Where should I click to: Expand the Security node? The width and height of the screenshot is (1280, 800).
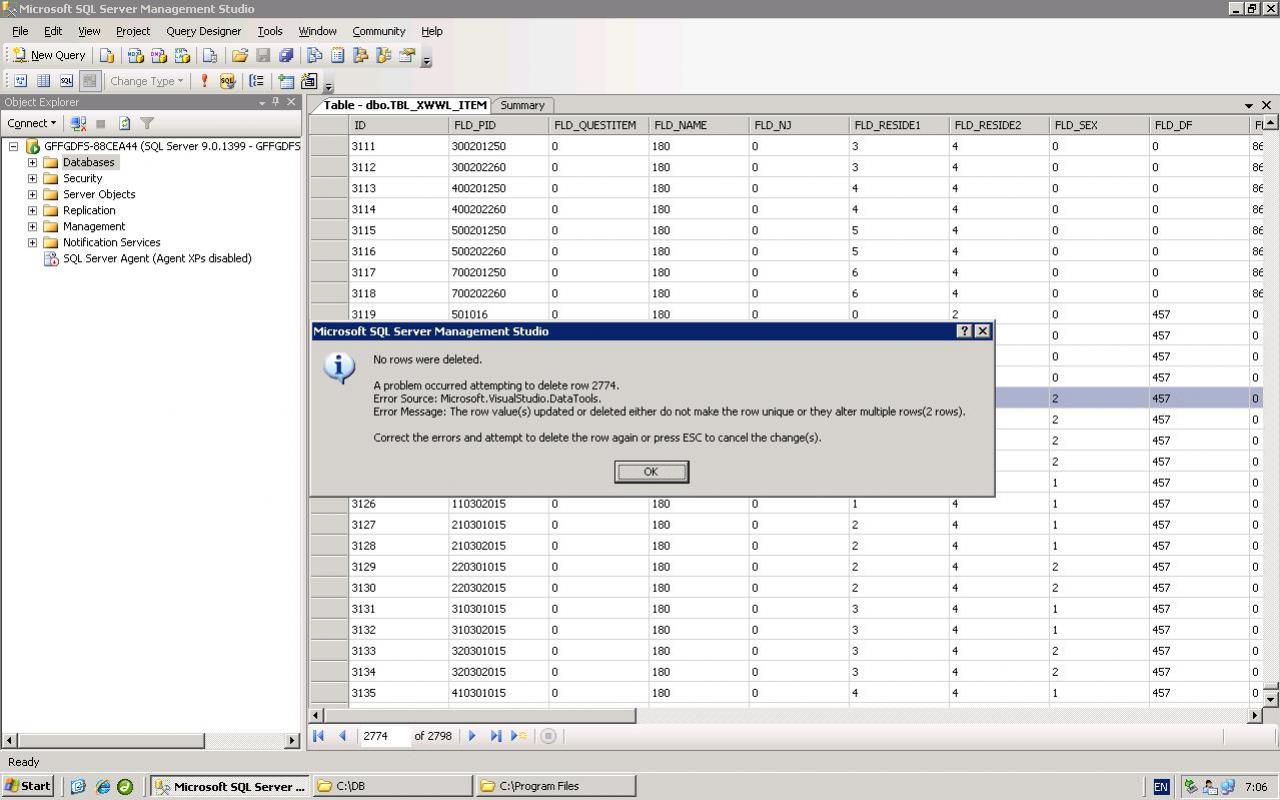point(32,178)
